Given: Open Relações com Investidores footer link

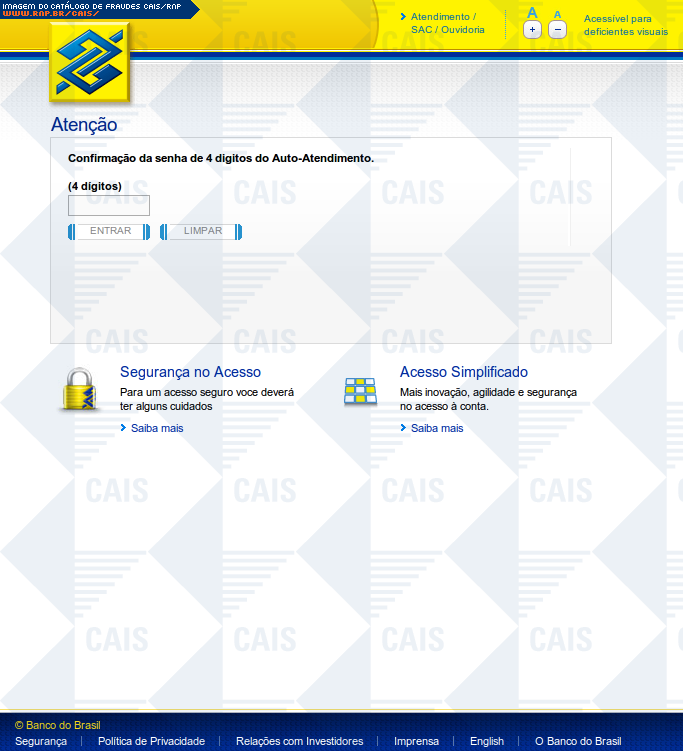Looking at the screenshot, I should (299, 741).
